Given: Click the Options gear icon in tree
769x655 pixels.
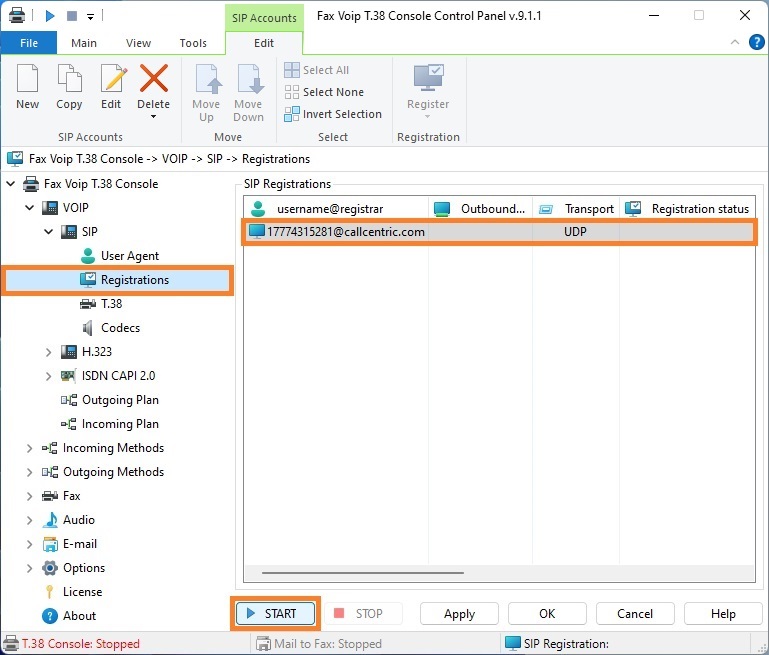Looking at the screenshot, I should coord(50,568).
